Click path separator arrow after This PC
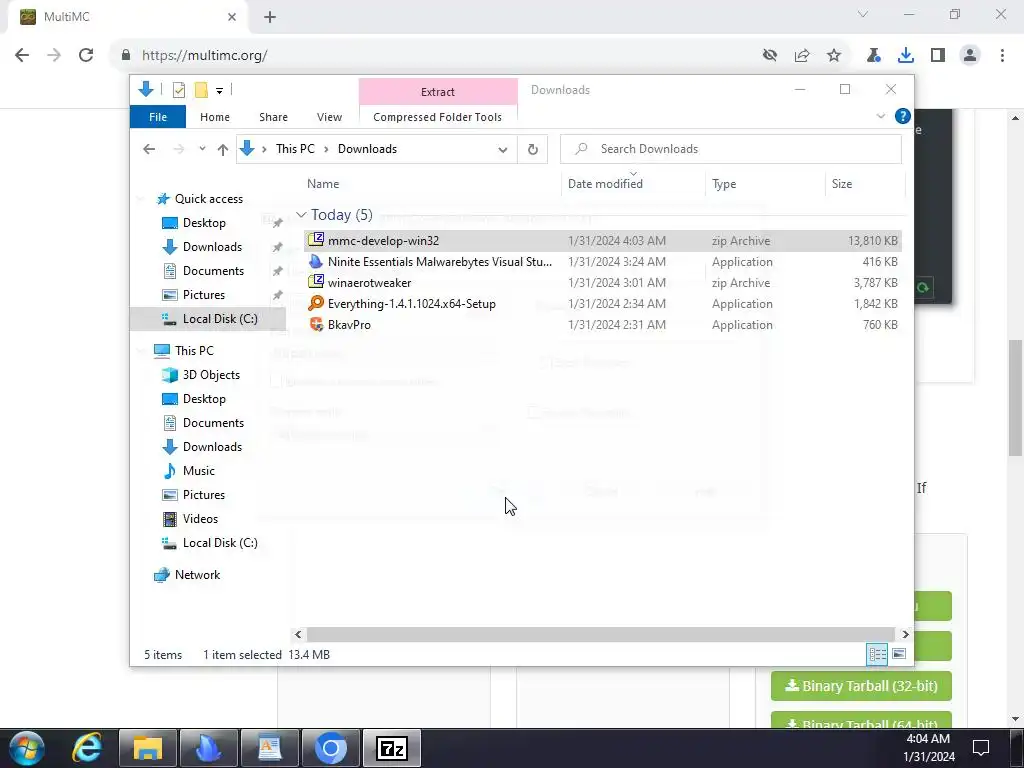The image size is (1024, 768). point(326,150)
